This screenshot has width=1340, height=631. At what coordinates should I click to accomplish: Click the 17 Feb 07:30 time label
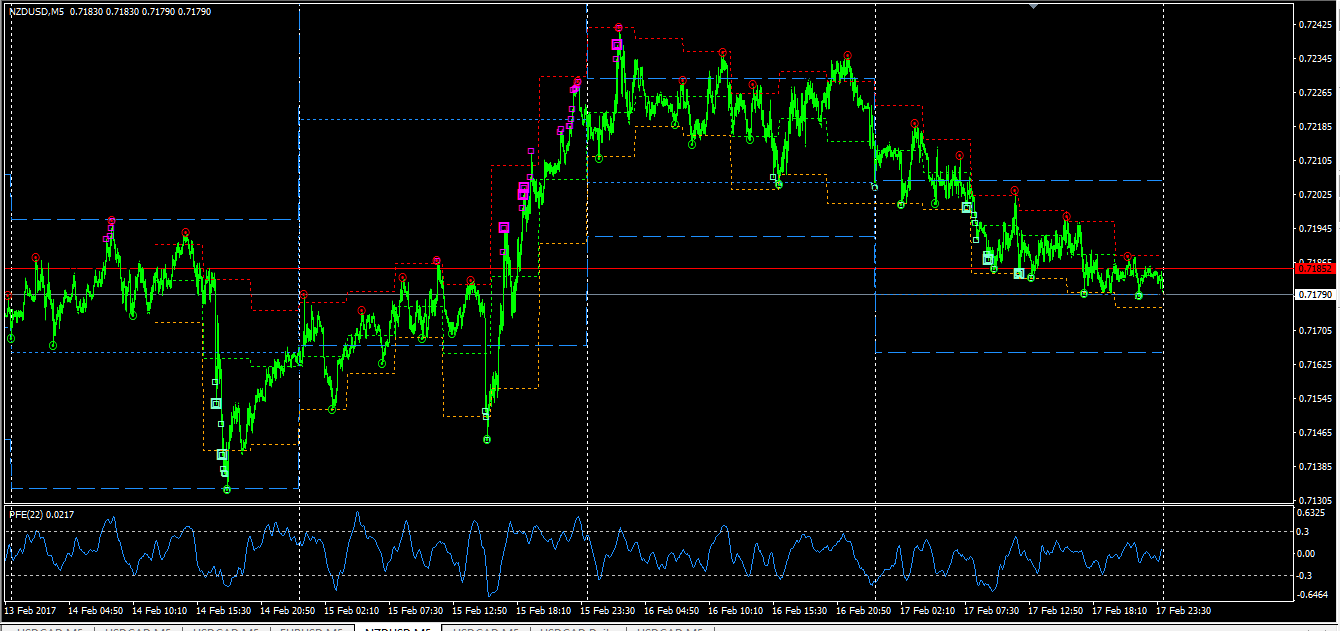pos(992,609)
